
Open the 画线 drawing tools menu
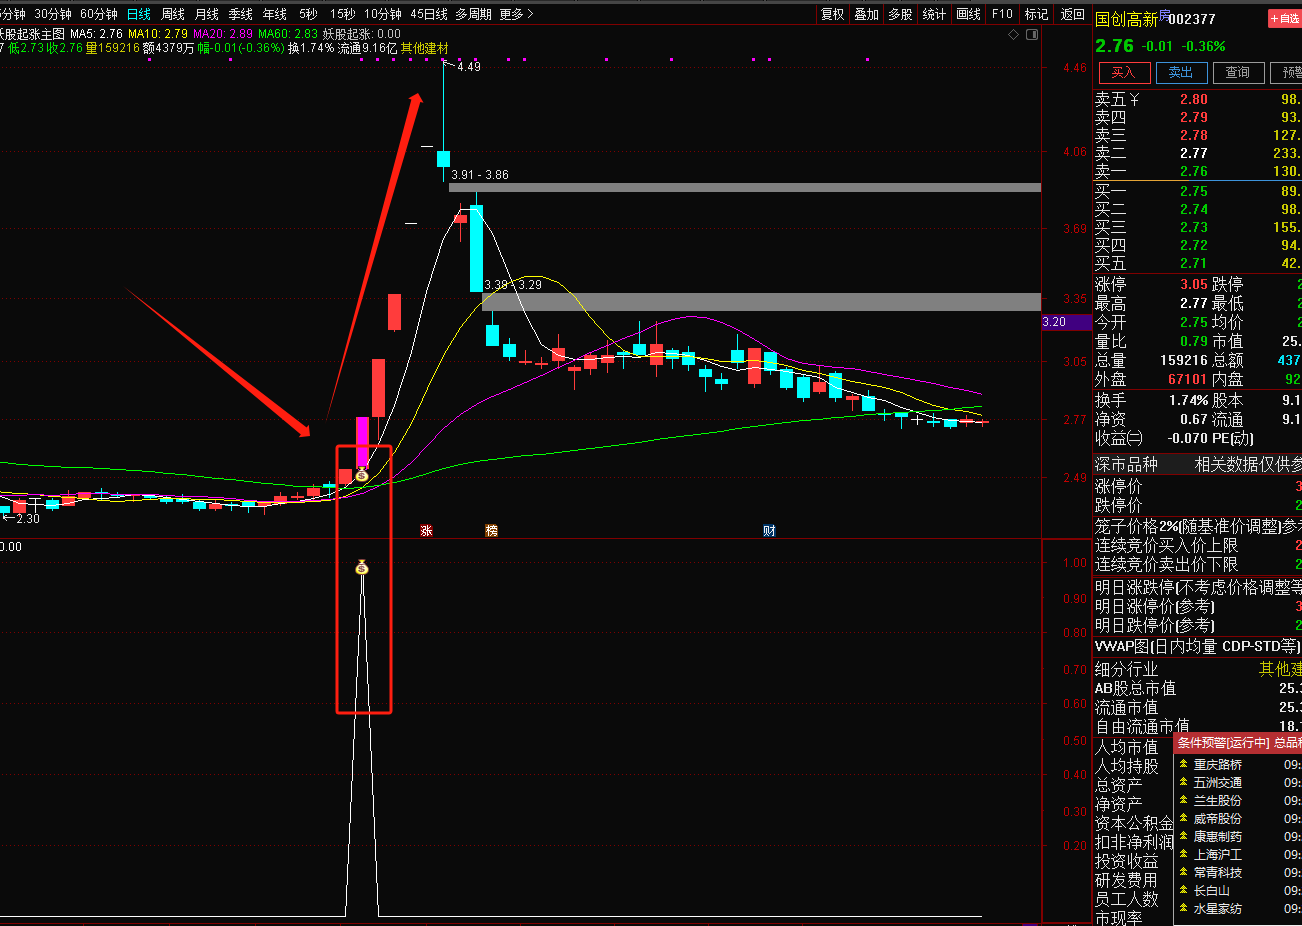point(968,14)
